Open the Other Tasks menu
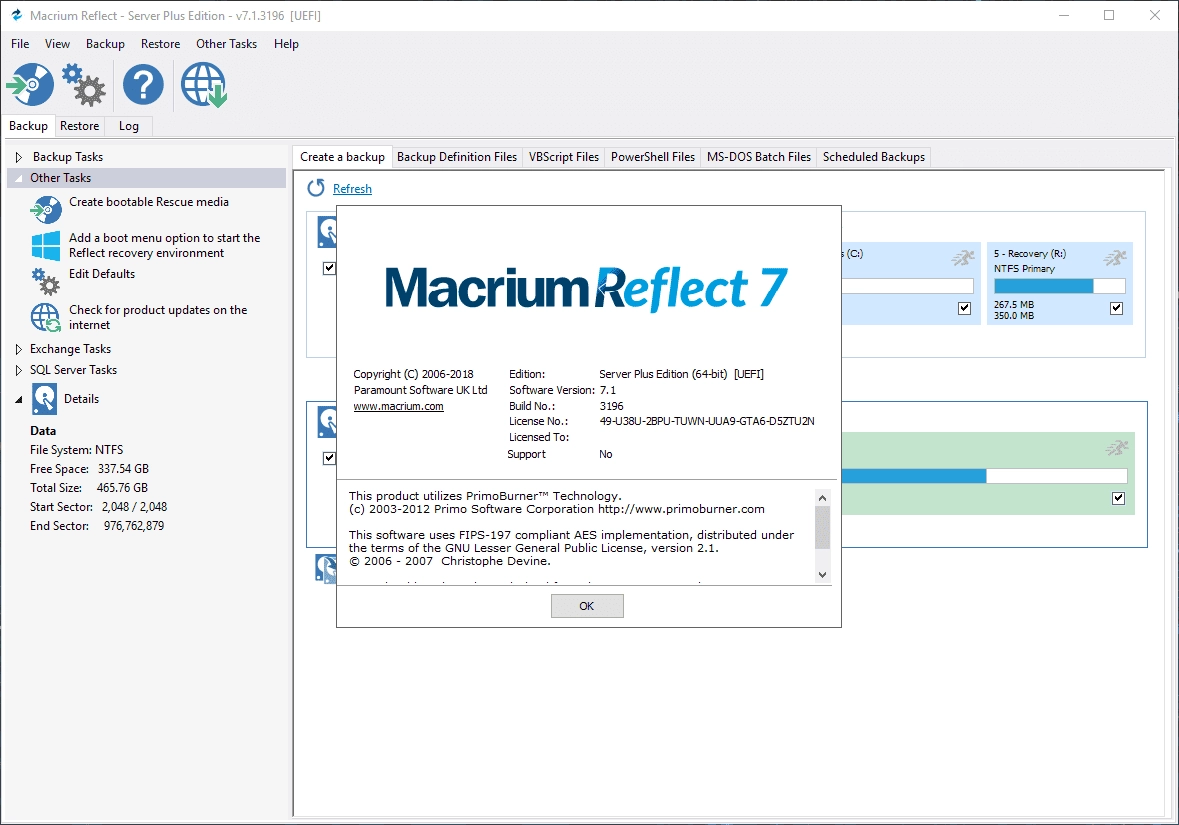The width and height of the screenshot is (1179, 825). tap(226, 44)
